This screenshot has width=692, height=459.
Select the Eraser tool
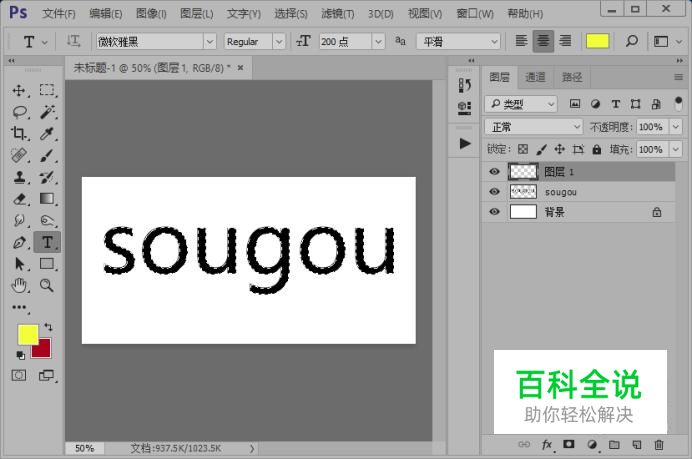19,199
